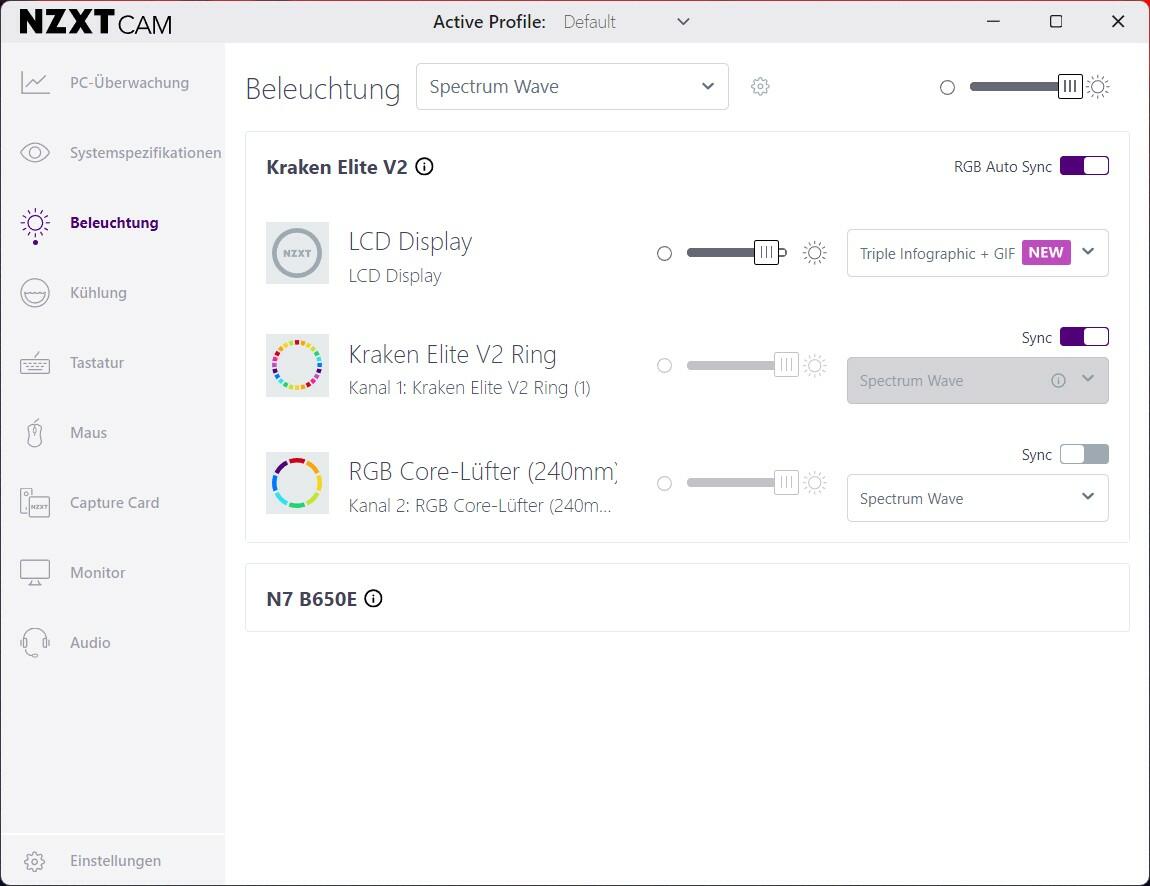This screenshot has height=886, width=1150.
Task: Open the Spectrum Wave lighting mode dropdown
Action: [x=572, y=87]
